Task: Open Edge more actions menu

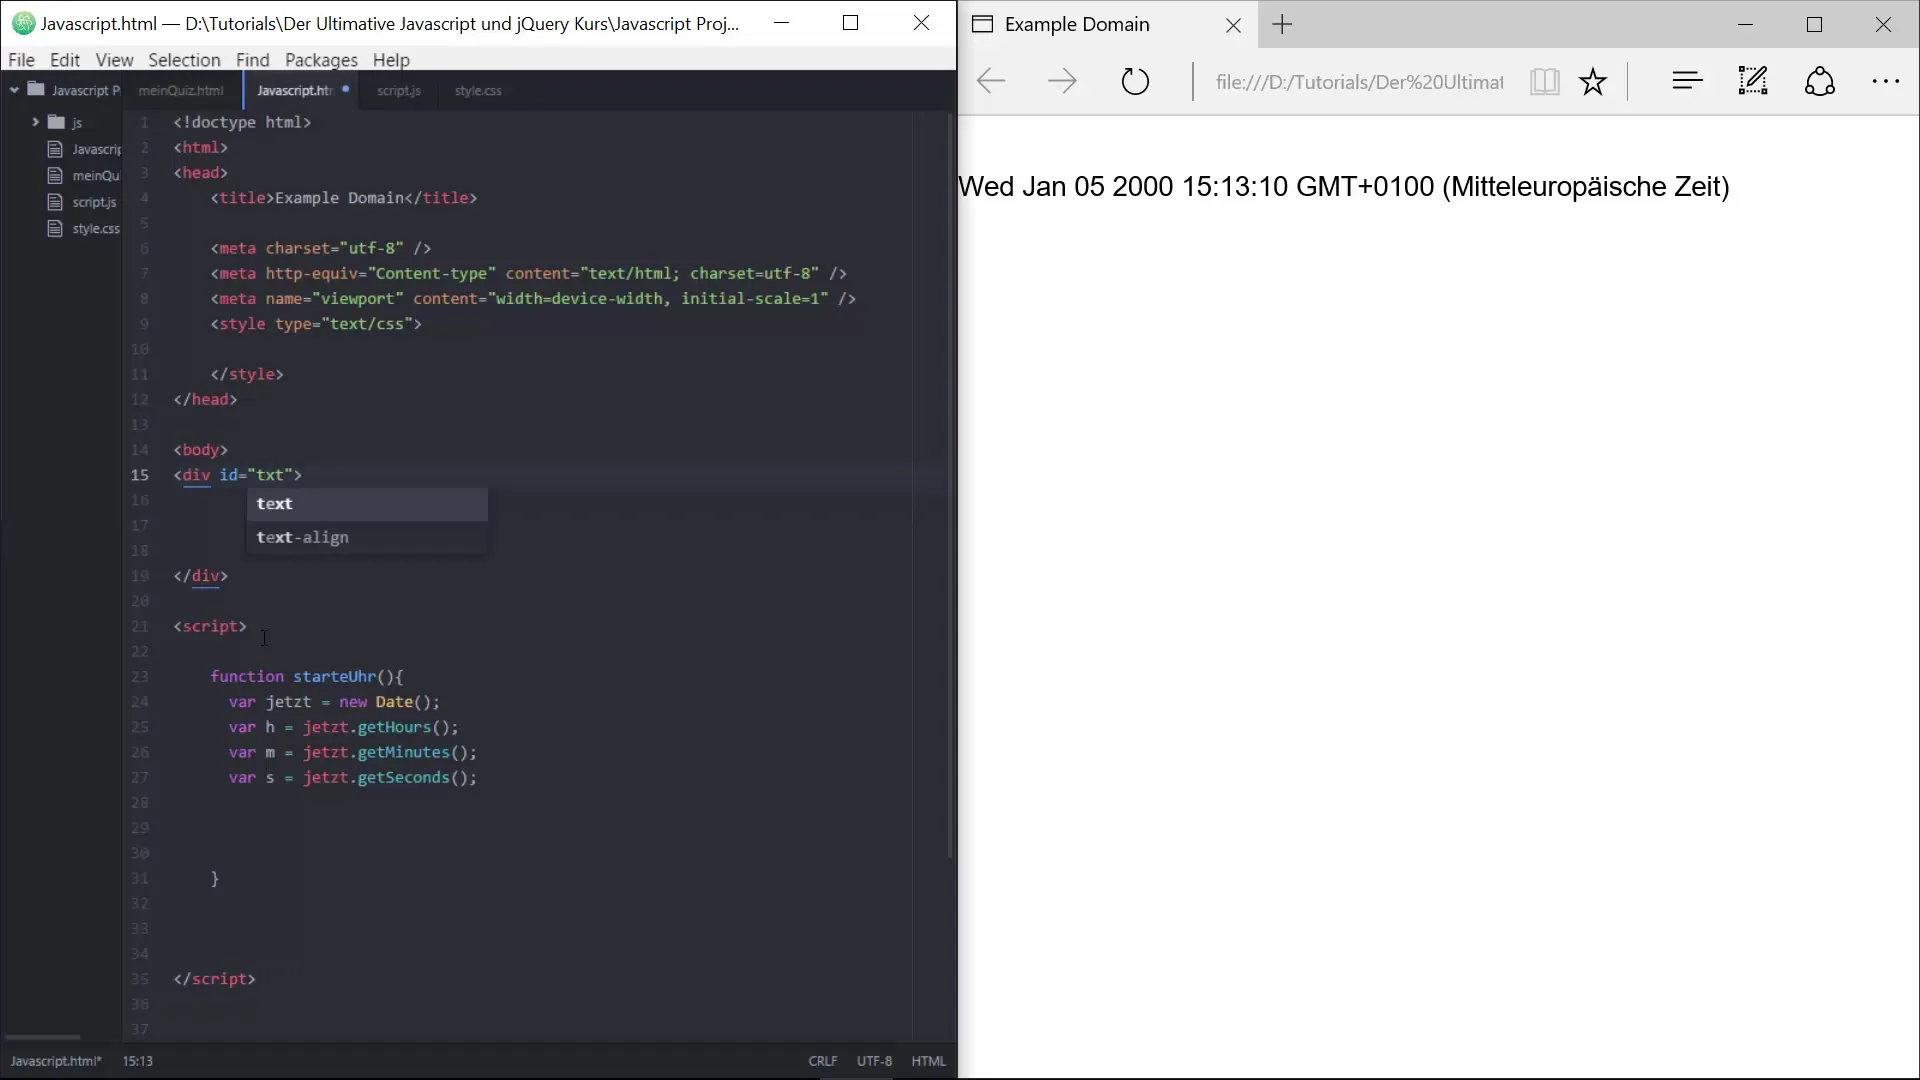Action: (x=1885, y=82)
